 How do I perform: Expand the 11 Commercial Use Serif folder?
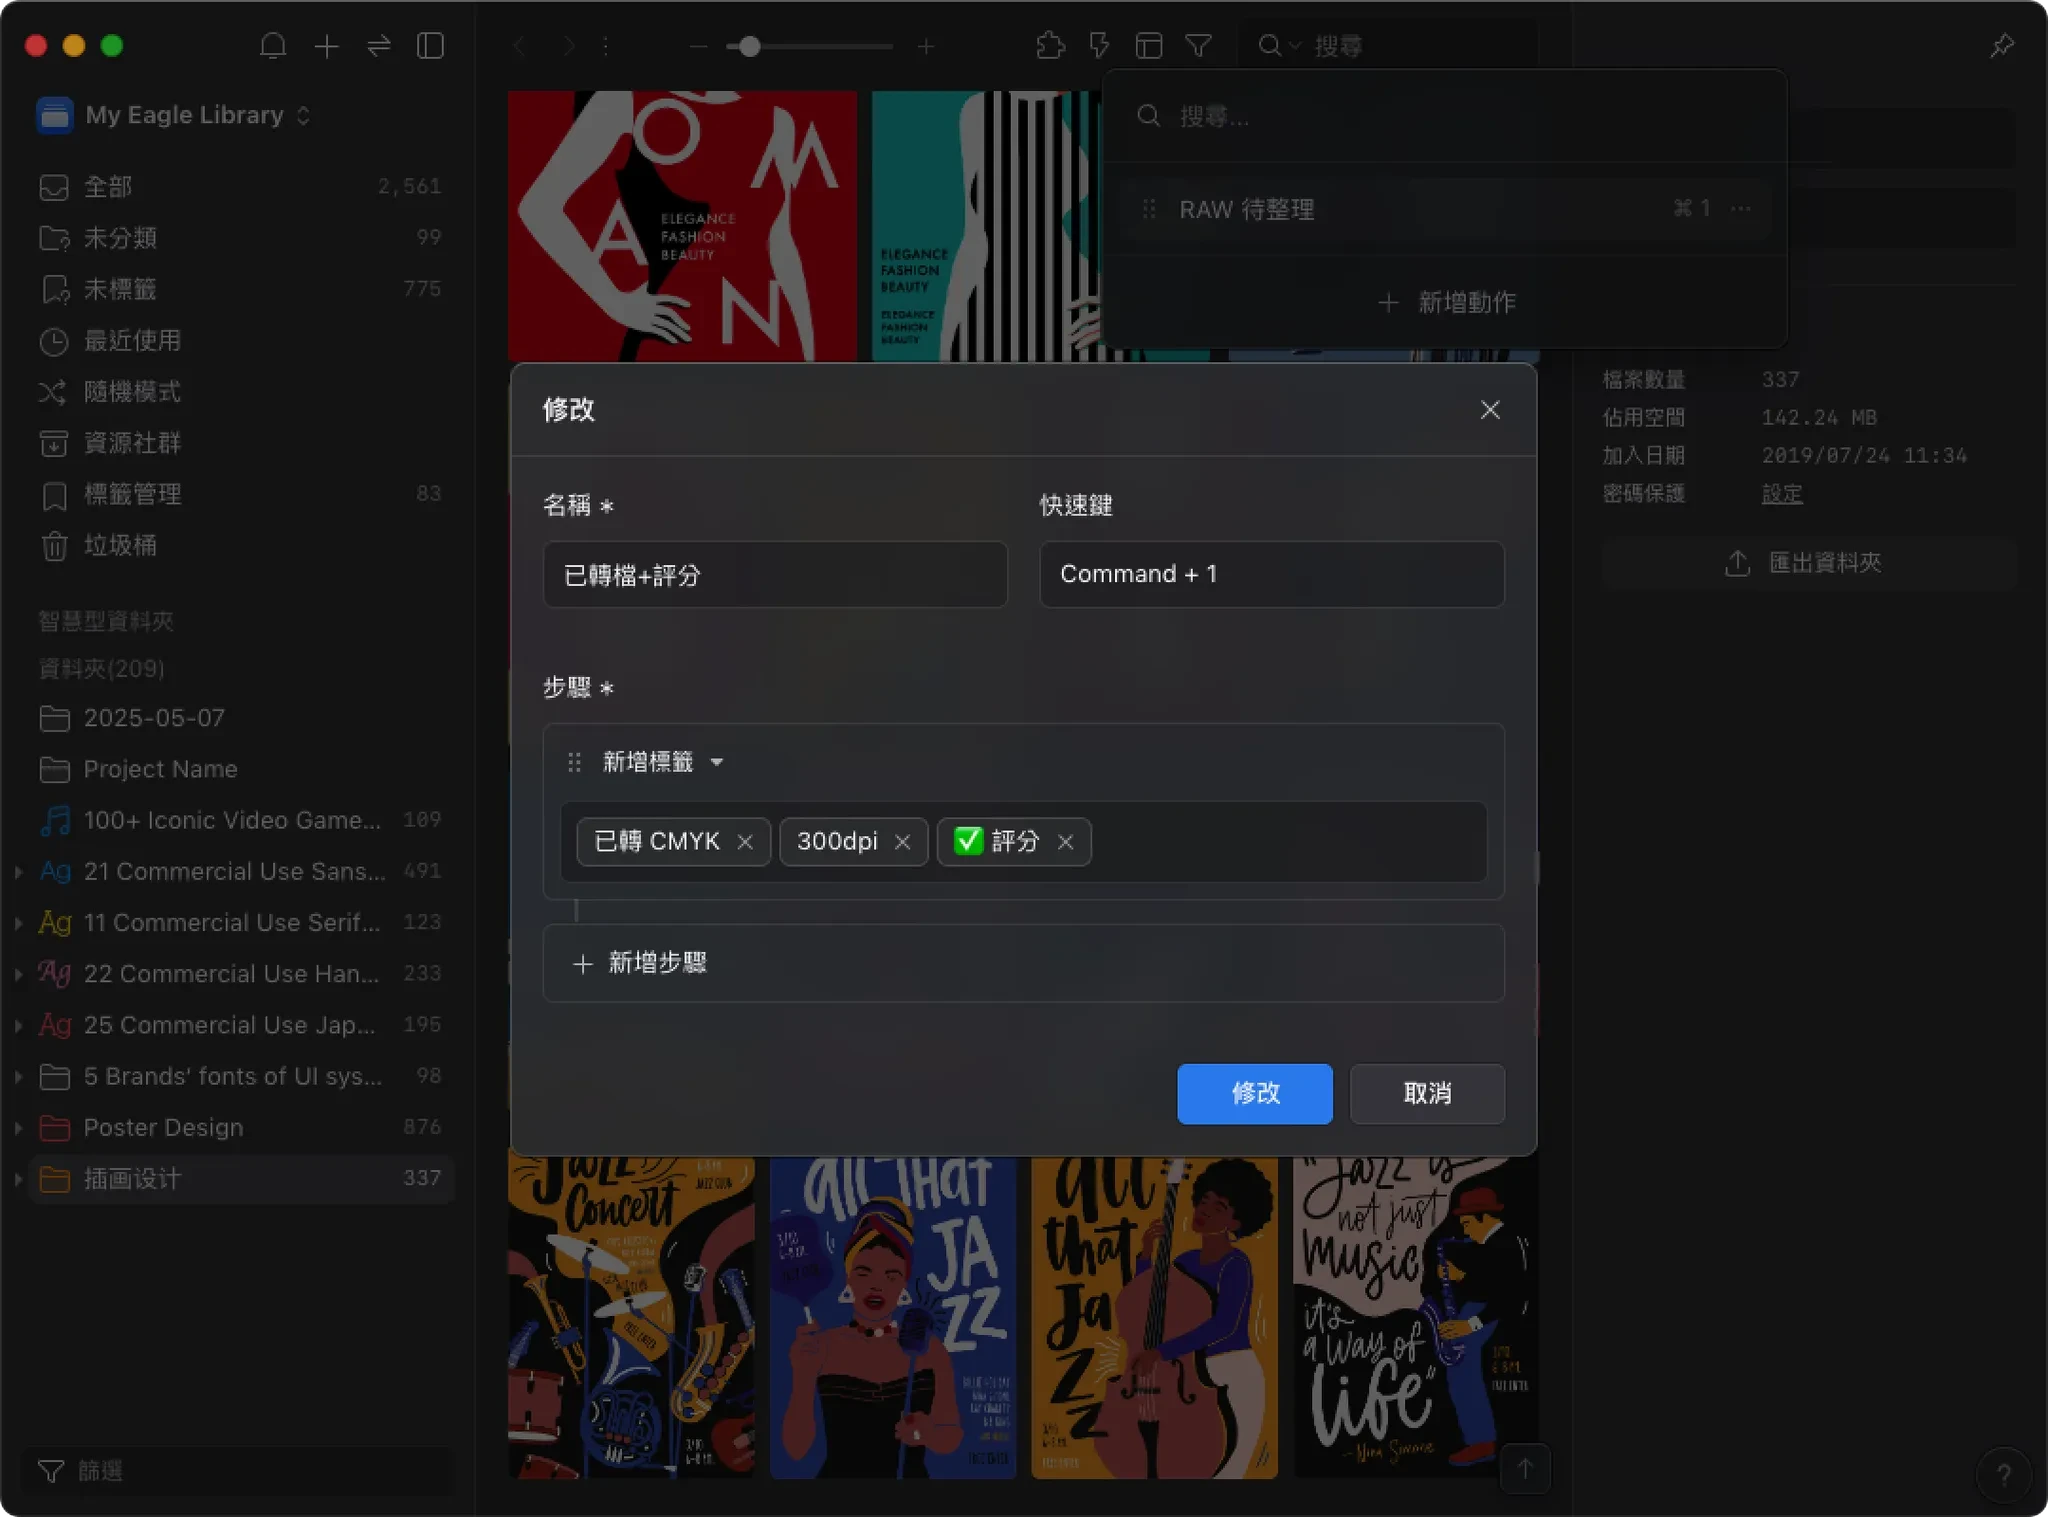18,922
